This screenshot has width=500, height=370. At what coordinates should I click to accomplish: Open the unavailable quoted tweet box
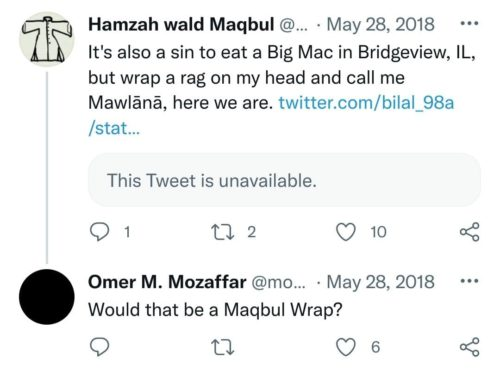284,180
